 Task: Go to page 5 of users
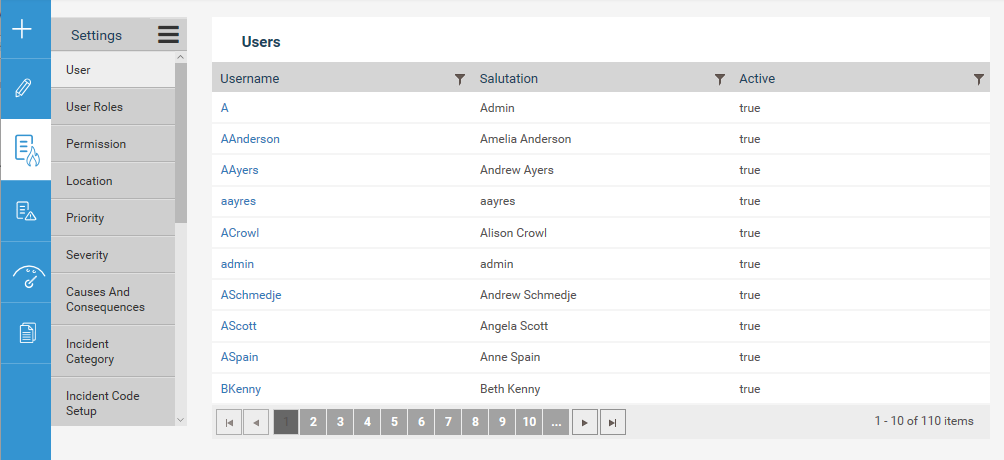[394, 422]
